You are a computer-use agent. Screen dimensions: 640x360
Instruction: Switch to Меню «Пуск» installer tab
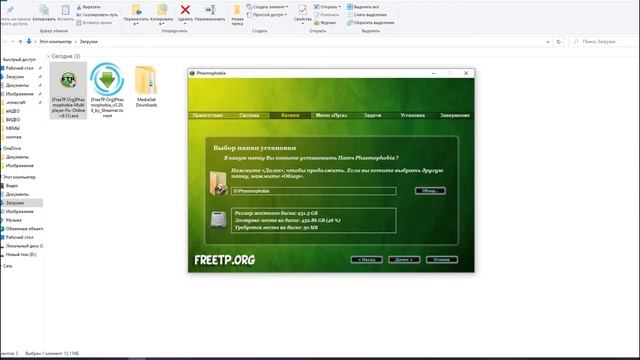coord(331,116)
